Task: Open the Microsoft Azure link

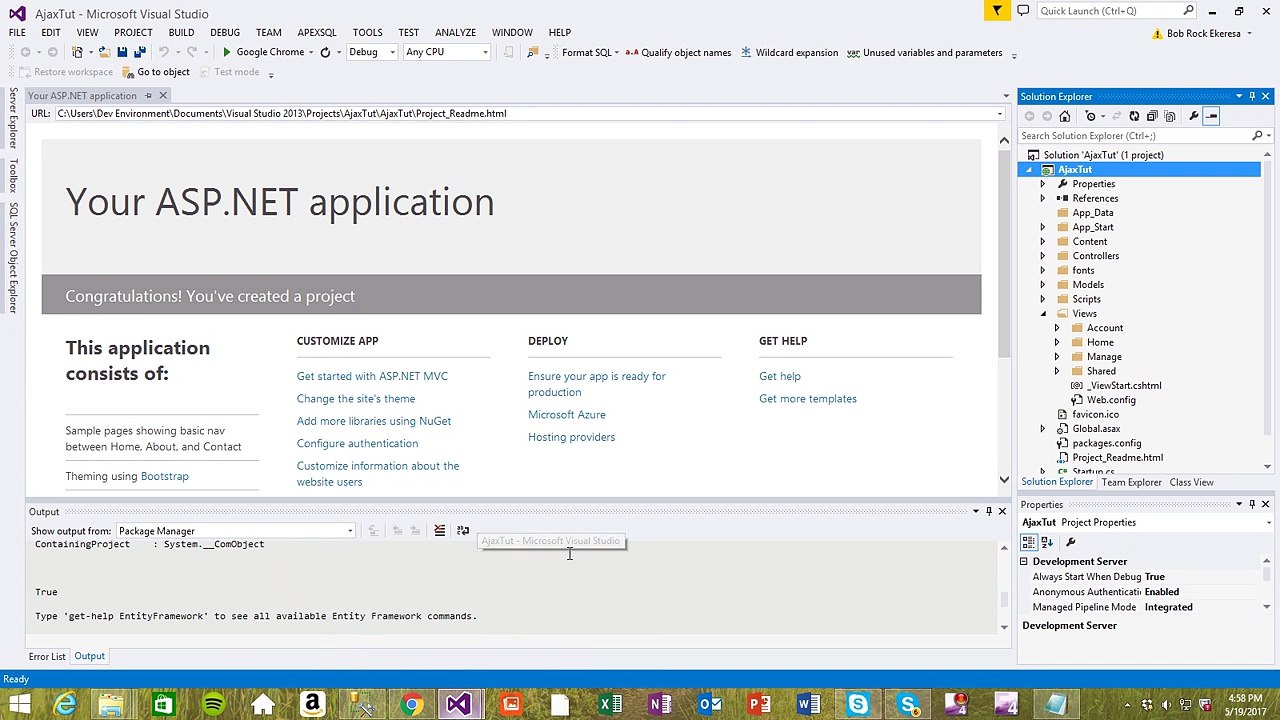Action: coord(567,415)
